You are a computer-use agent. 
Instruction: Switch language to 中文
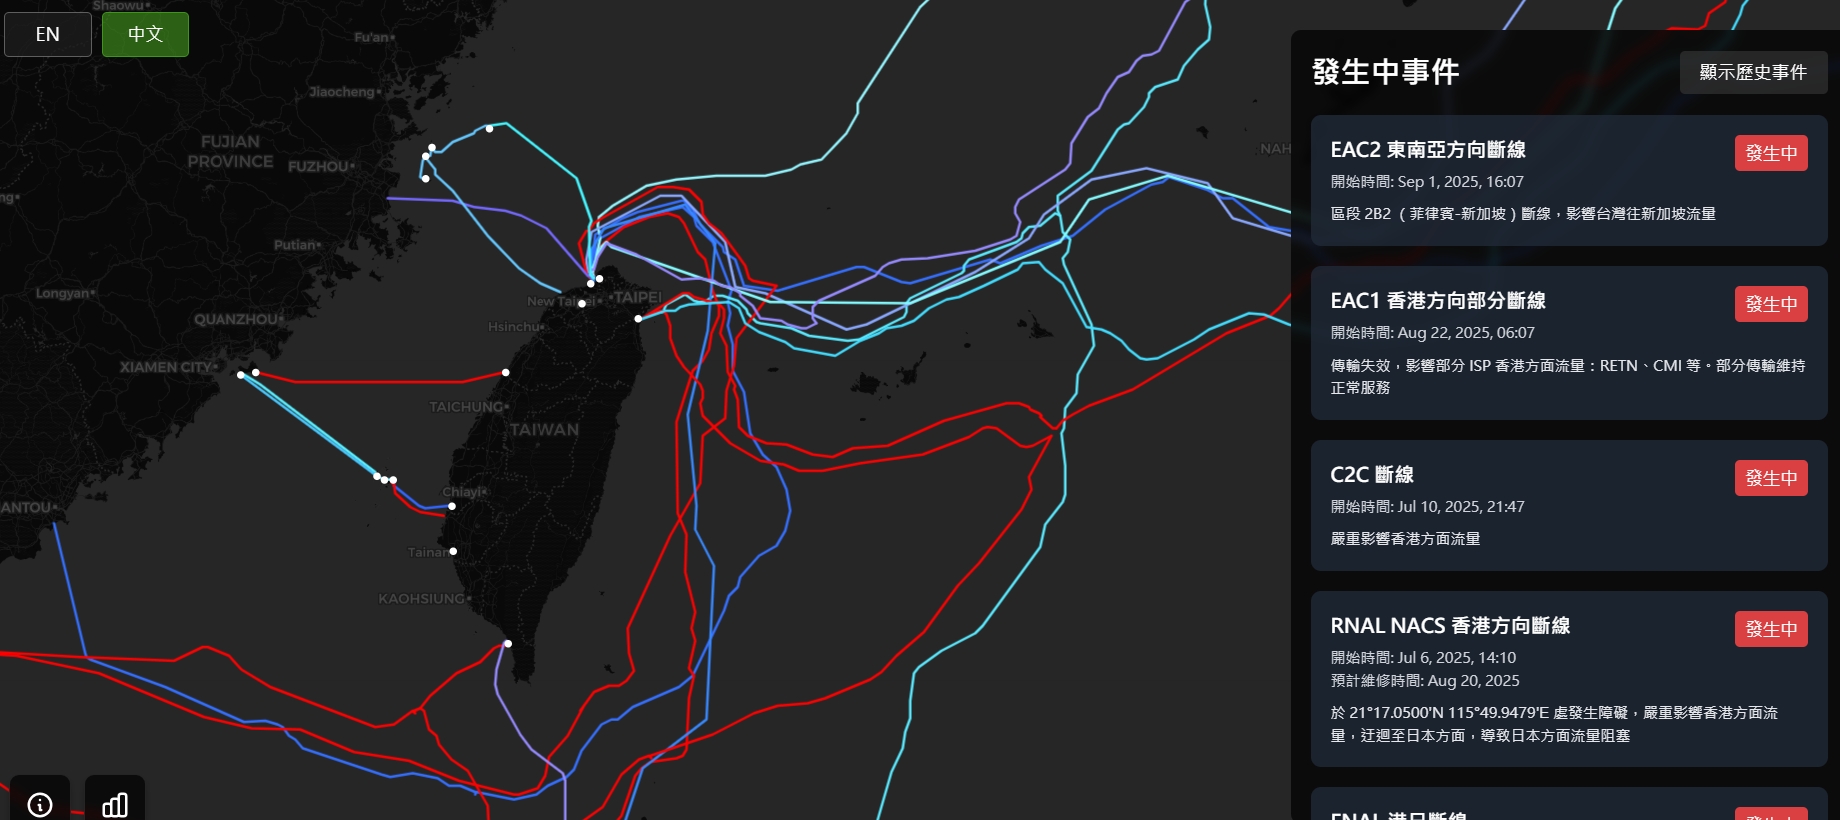(x=145, y=34)
